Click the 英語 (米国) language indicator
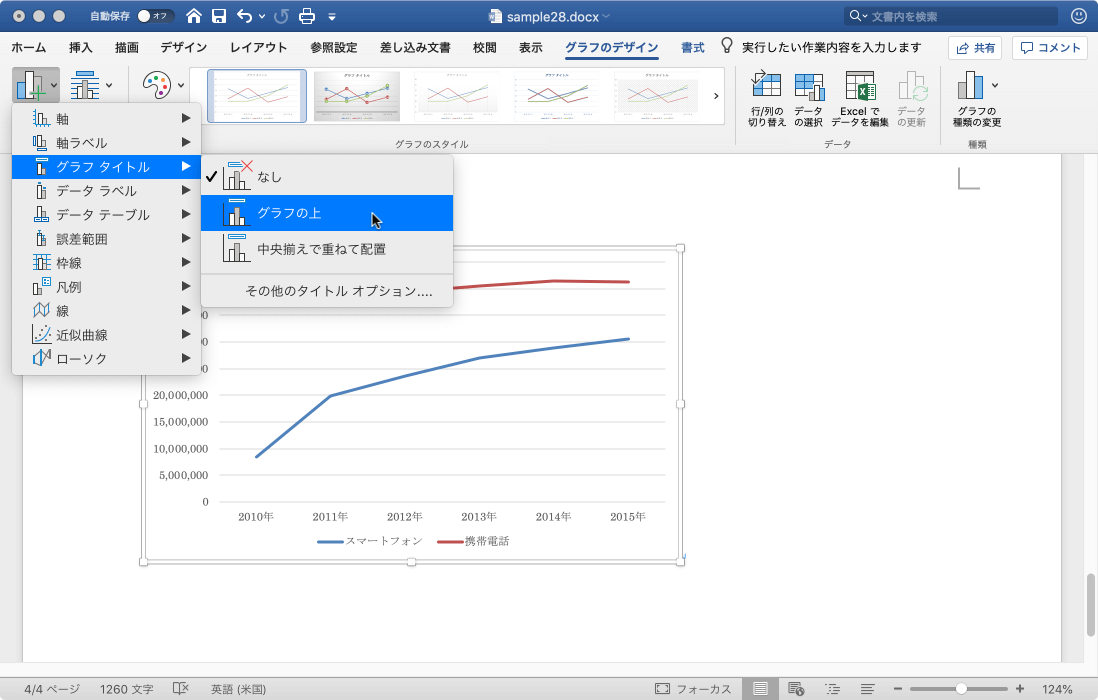This screenshot has height=700, width=1098. 239,689
